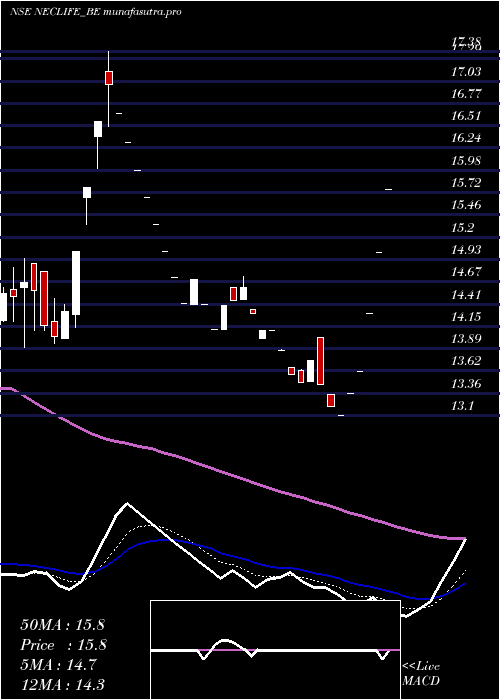Click the 13.1 price axis label
500x700 pixels.
(462, 406)
